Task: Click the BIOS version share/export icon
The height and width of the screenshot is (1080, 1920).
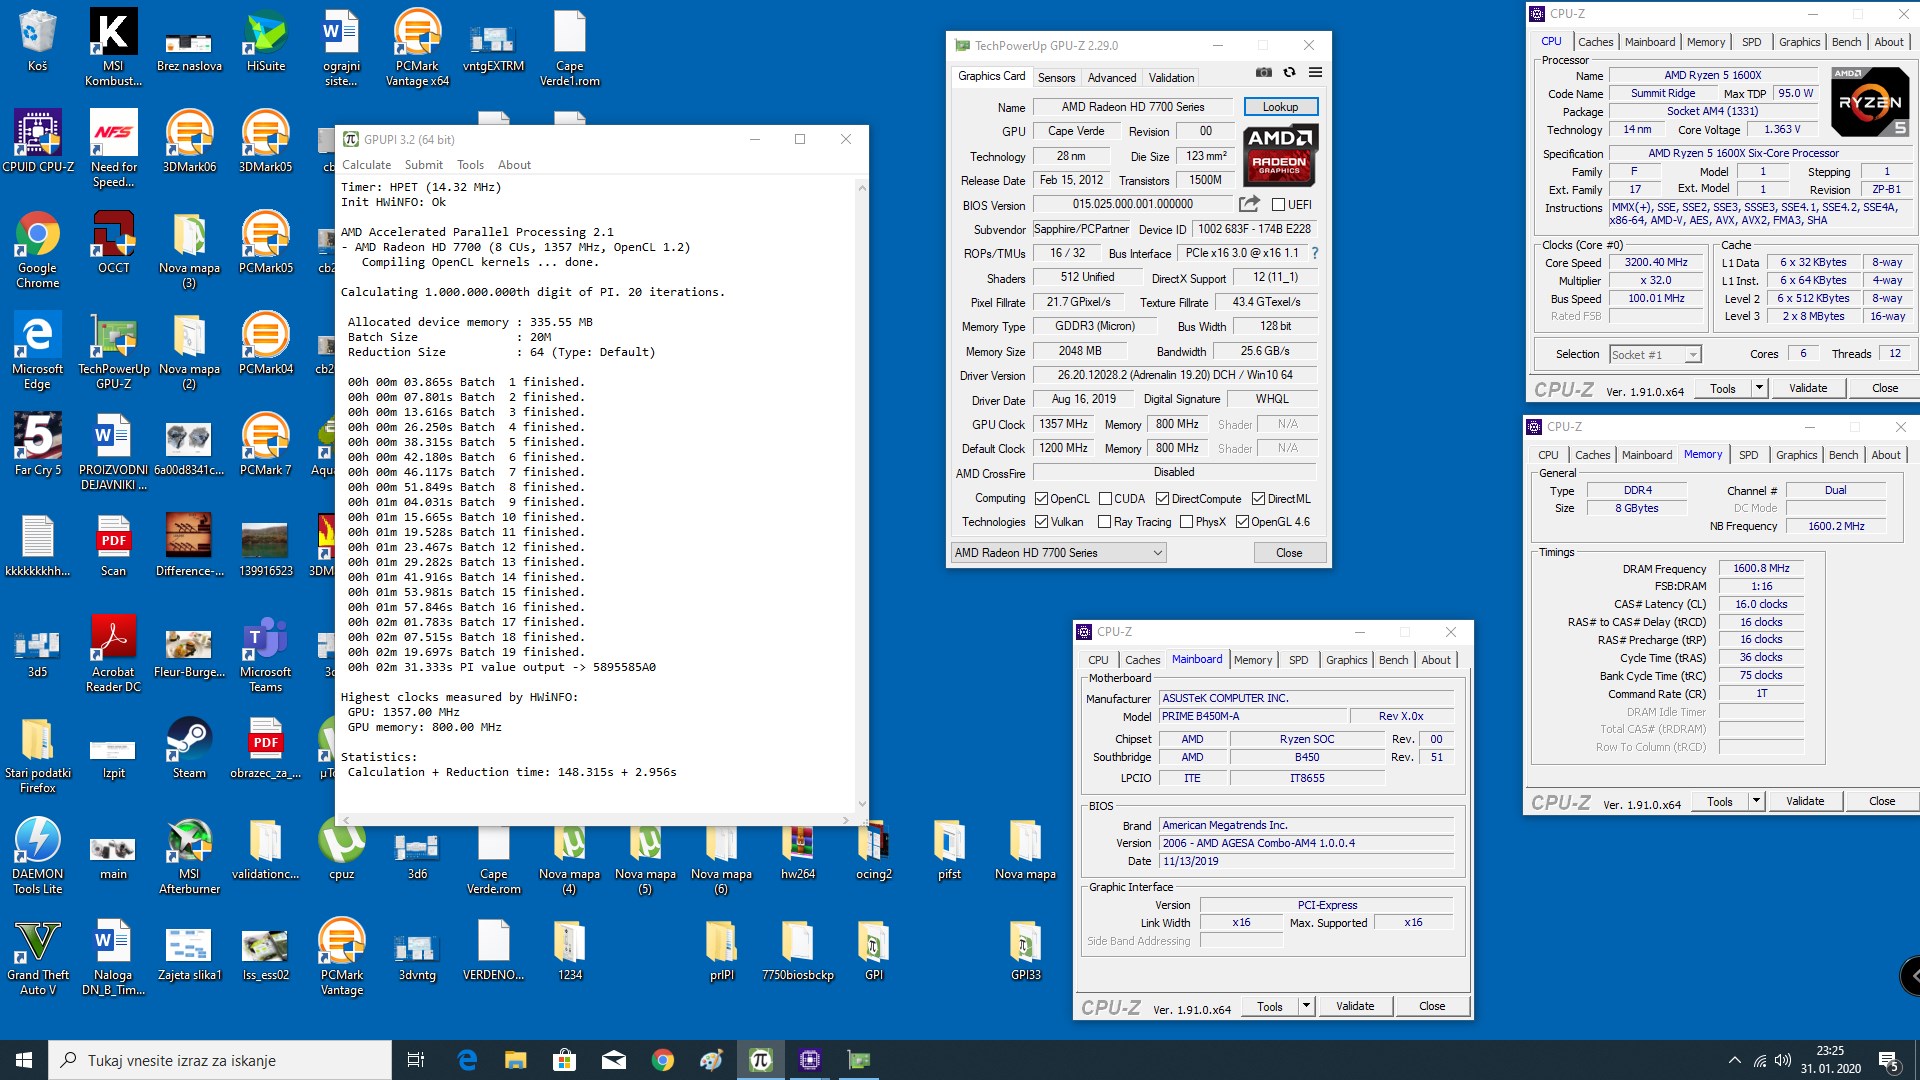Action: [x=1249, y=204]
